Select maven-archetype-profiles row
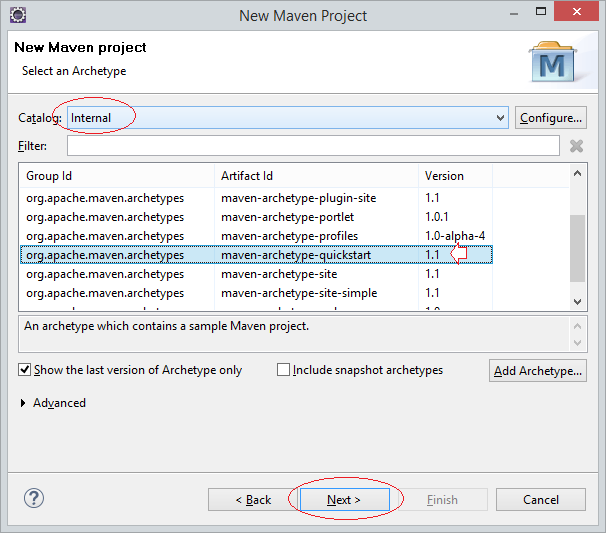 click(256, 236)
